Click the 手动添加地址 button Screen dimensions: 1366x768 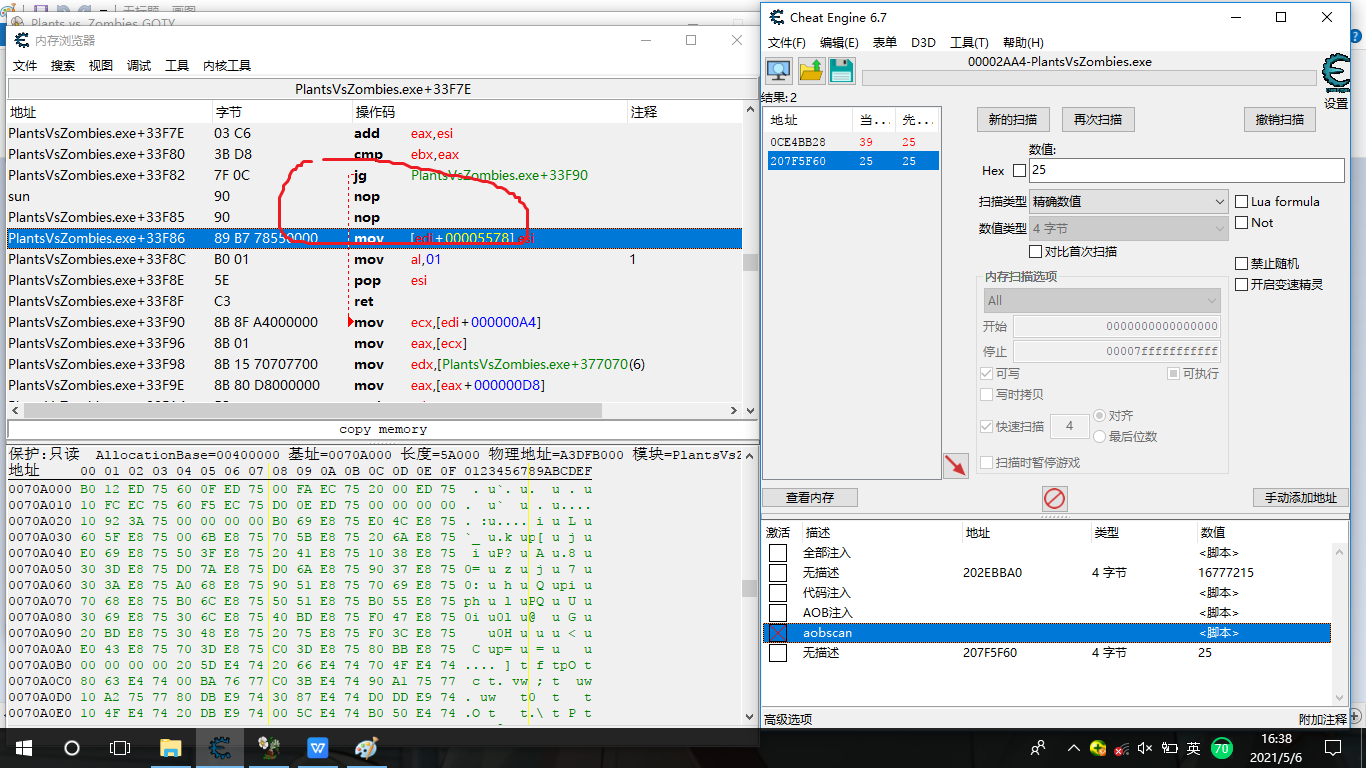(x=1300, y=498)
